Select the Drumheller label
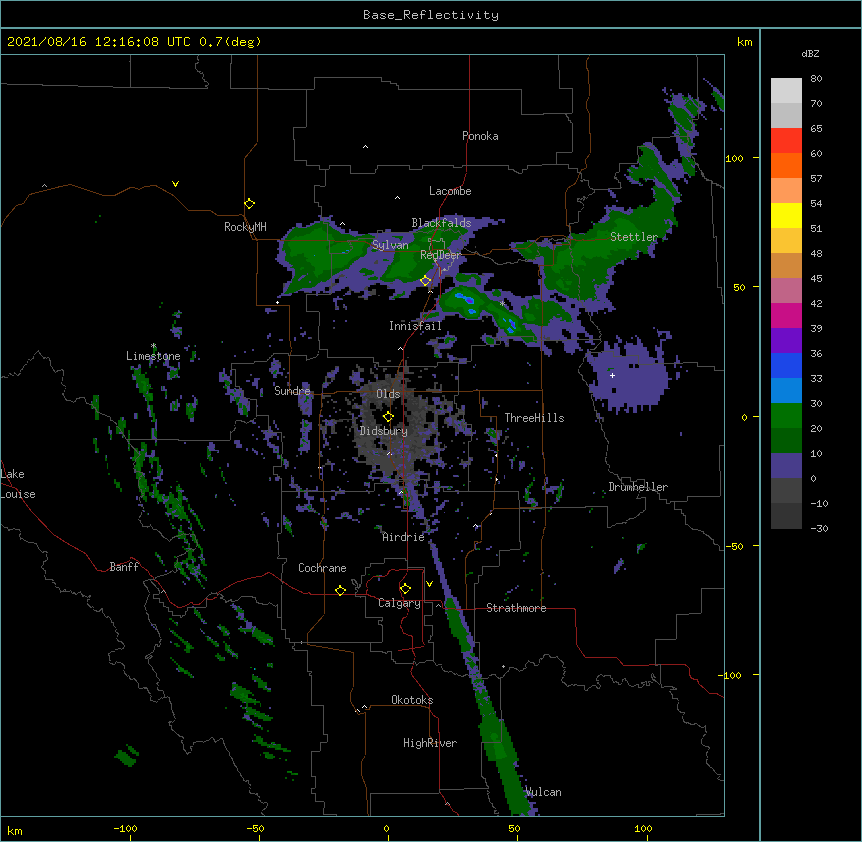Viewport: 862px width, 842px height. [x=638, y=487]
